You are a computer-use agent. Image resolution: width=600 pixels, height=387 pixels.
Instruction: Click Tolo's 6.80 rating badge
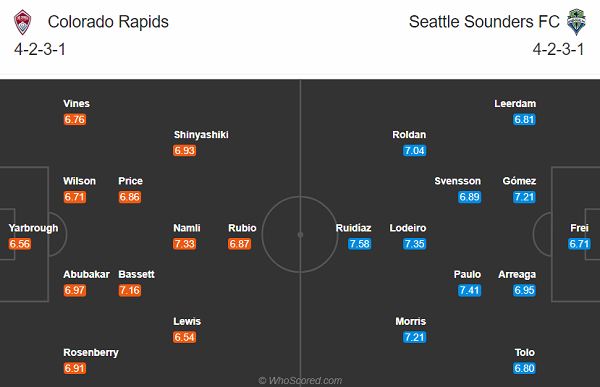coord(524,368)
